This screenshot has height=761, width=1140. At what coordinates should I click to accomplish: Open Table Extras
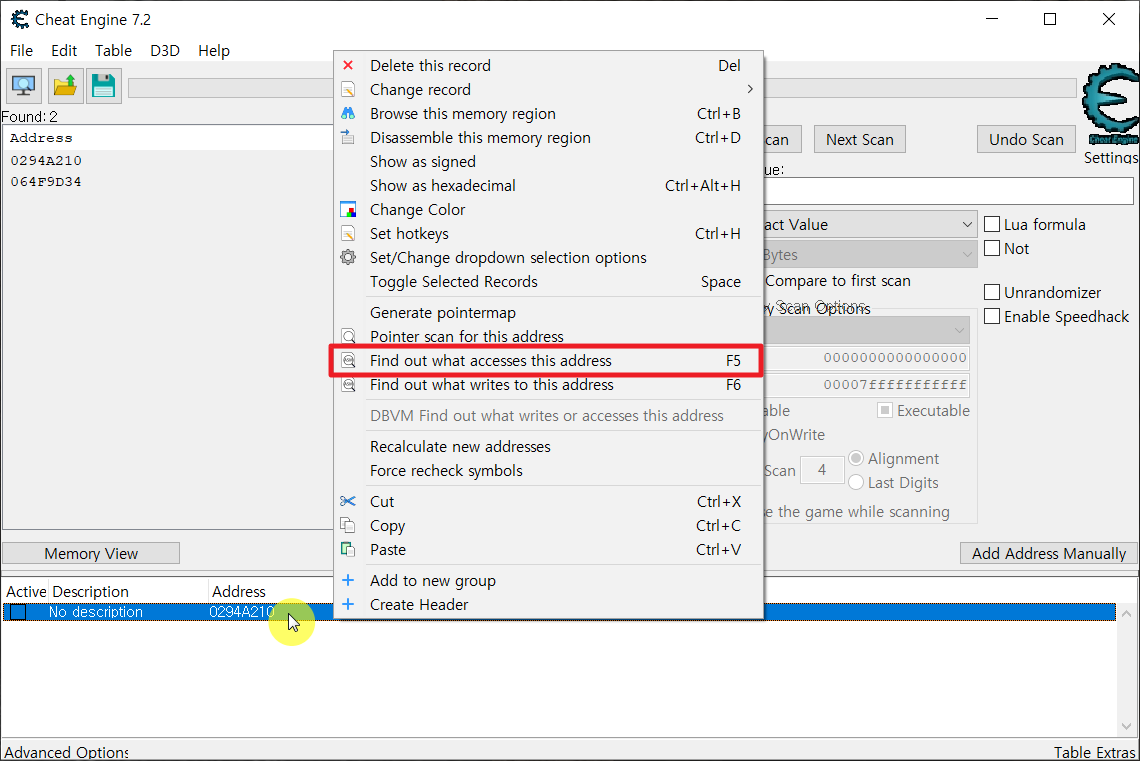point(1094,752)
